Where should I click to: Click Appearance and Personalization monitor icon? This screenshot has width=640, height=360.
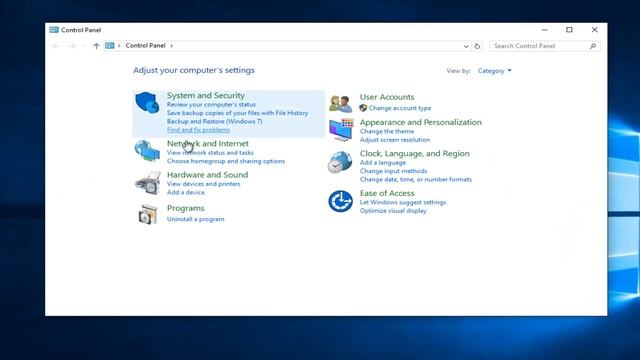coord(341,130)
